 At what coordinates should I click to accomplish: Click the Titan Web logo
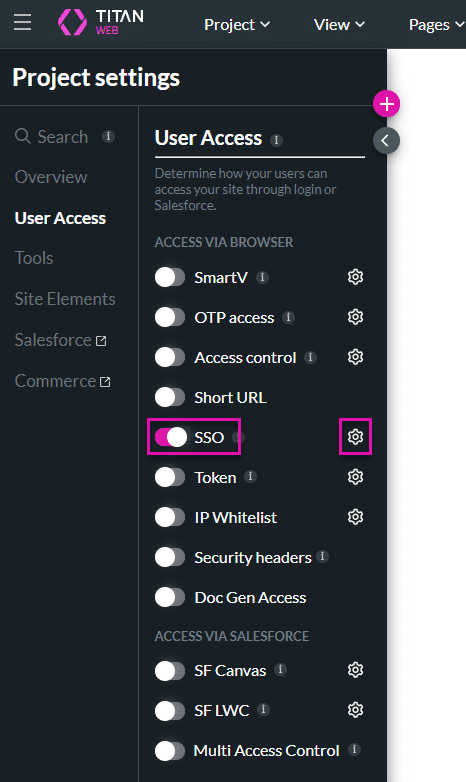(x=101, y=22)
